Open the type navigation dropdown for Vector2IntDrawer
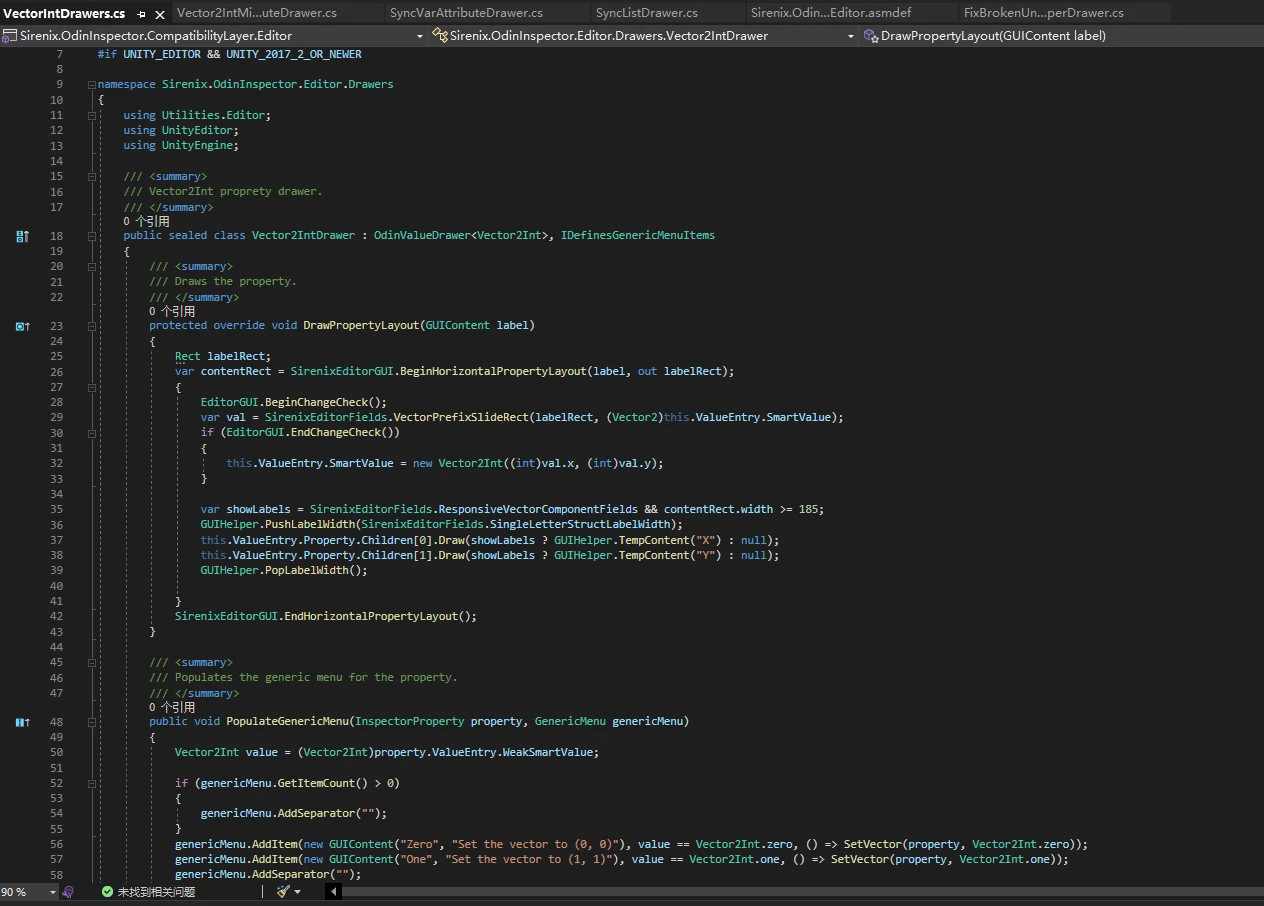The height and width of the screenshot is (906, 1264). pyautogui.click(x=645, y=35)
